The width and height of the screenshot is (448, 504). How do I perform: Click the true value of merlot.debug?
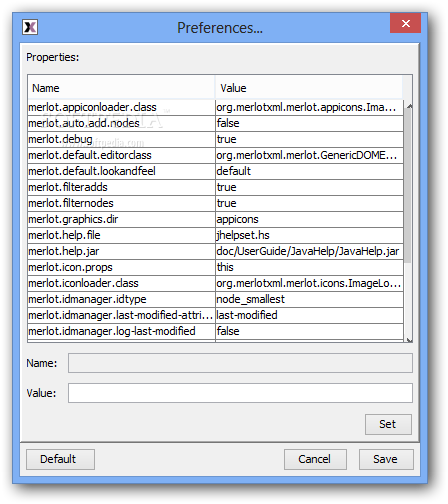click(x=309, y=139)
